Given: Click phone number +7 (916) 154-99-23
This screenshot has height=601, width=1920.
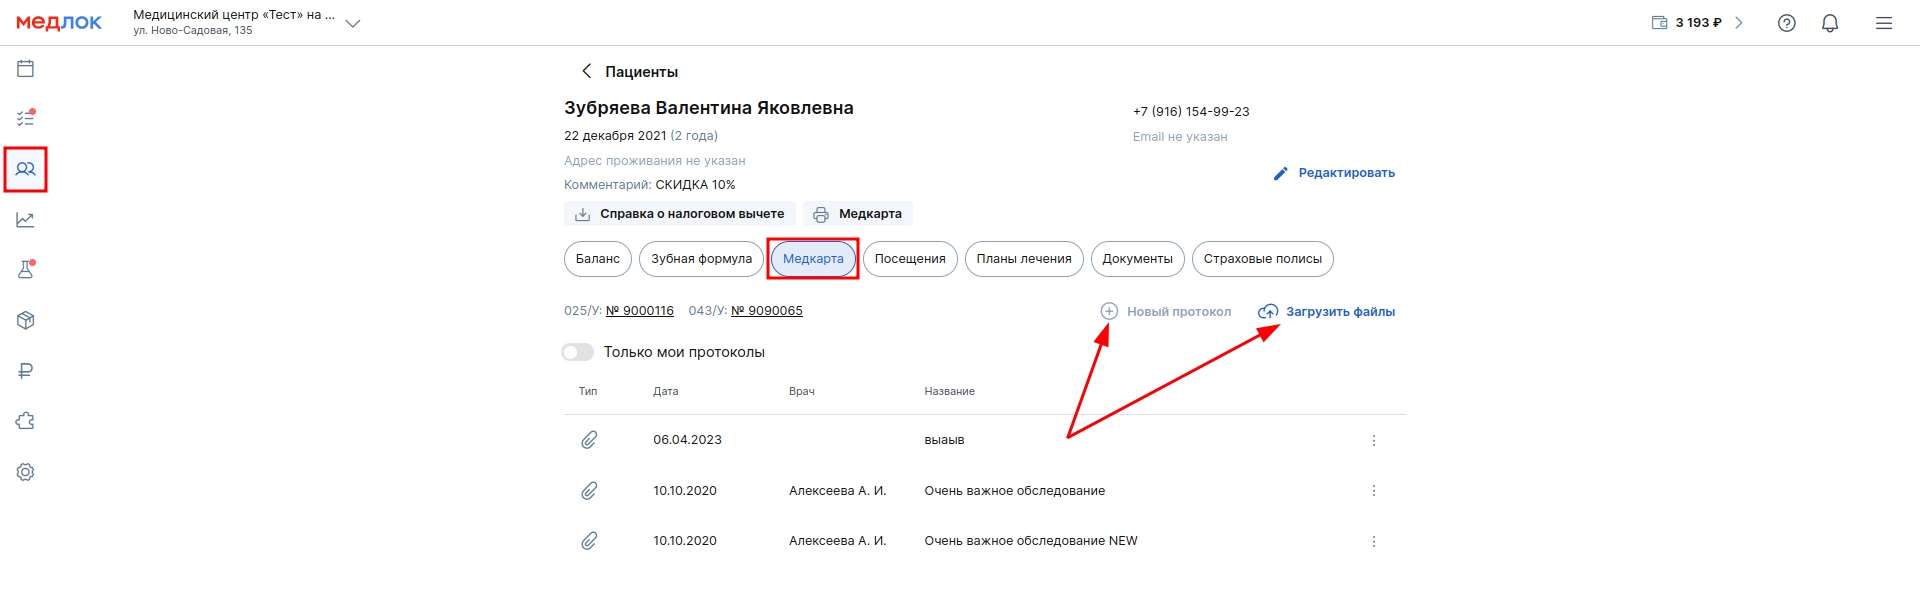Looking at the screenshot, I should tap(1191, 112).
